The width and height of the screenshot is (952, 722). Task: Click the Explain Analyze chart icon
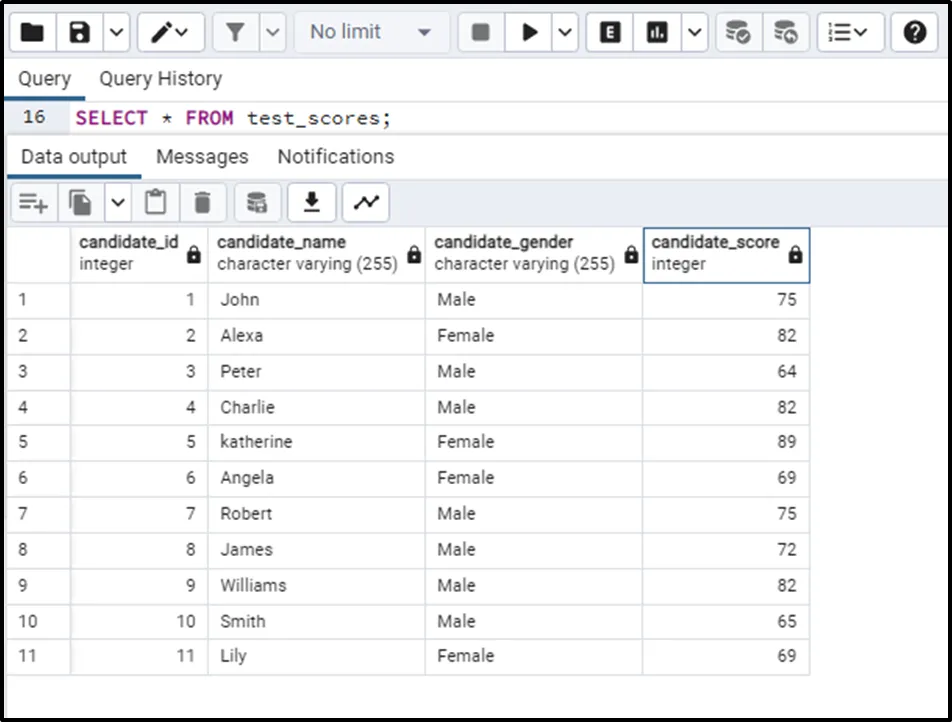pyautogui.click(x=657, y=33)
